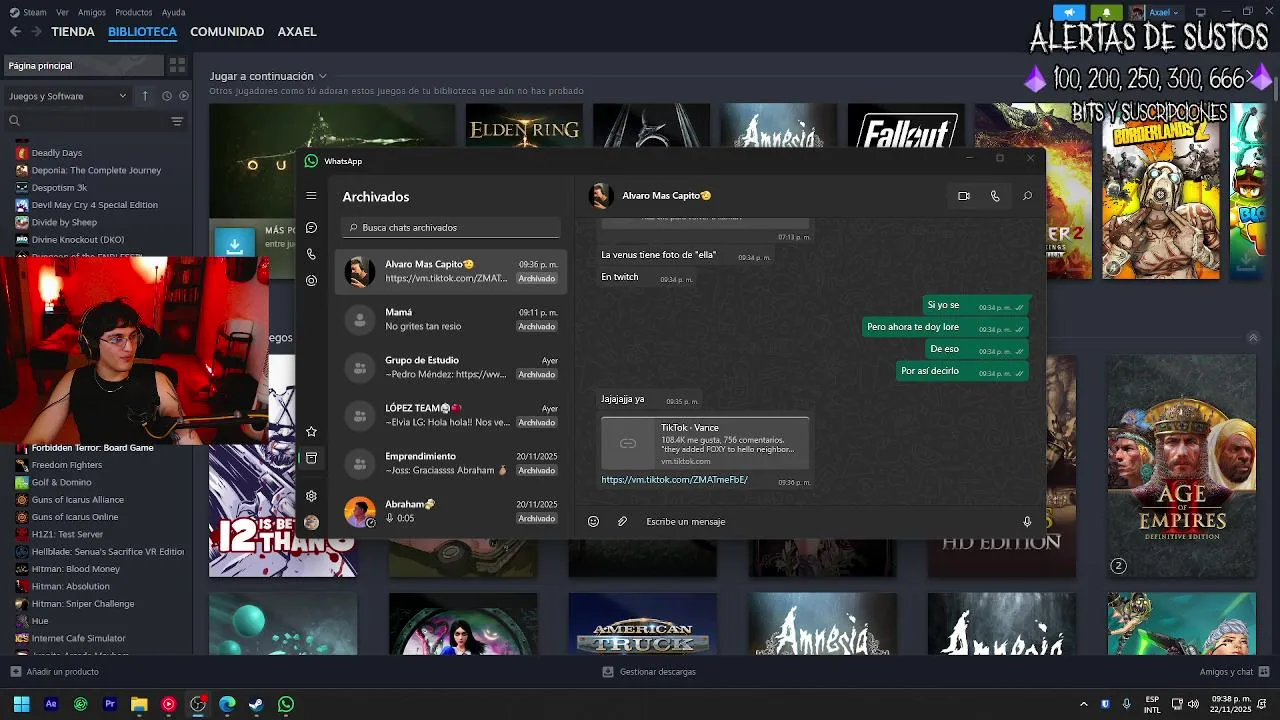This screenshot has width=1280, height=720.
Task: Open the WhatsApp hamburger menu
Action: [311, 196]
